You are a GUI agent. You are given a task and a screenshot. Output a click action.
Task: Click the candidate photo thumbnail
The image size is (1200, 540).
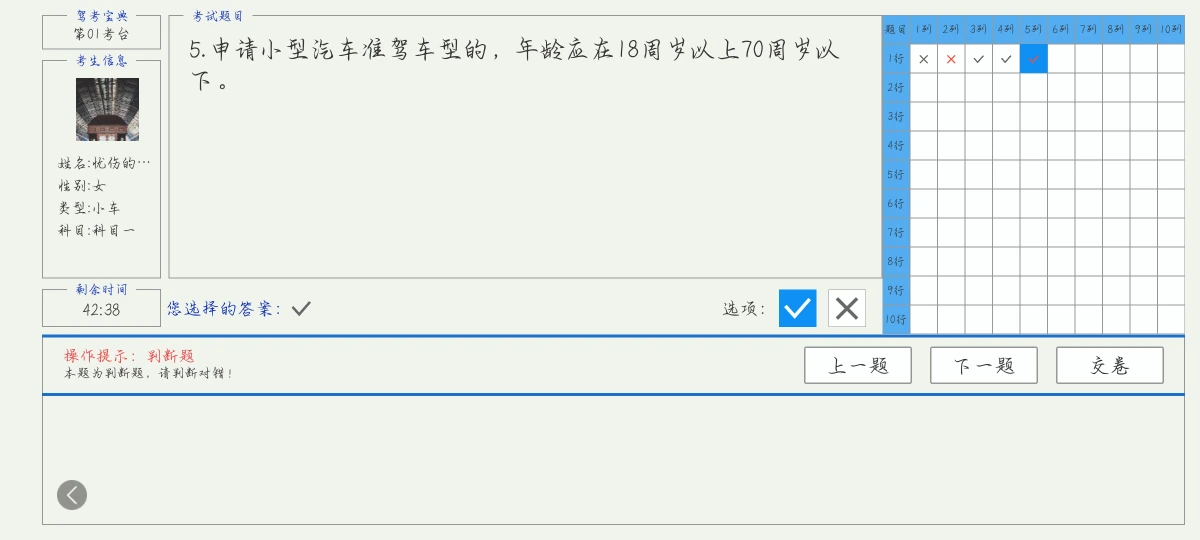click(107, 109)
